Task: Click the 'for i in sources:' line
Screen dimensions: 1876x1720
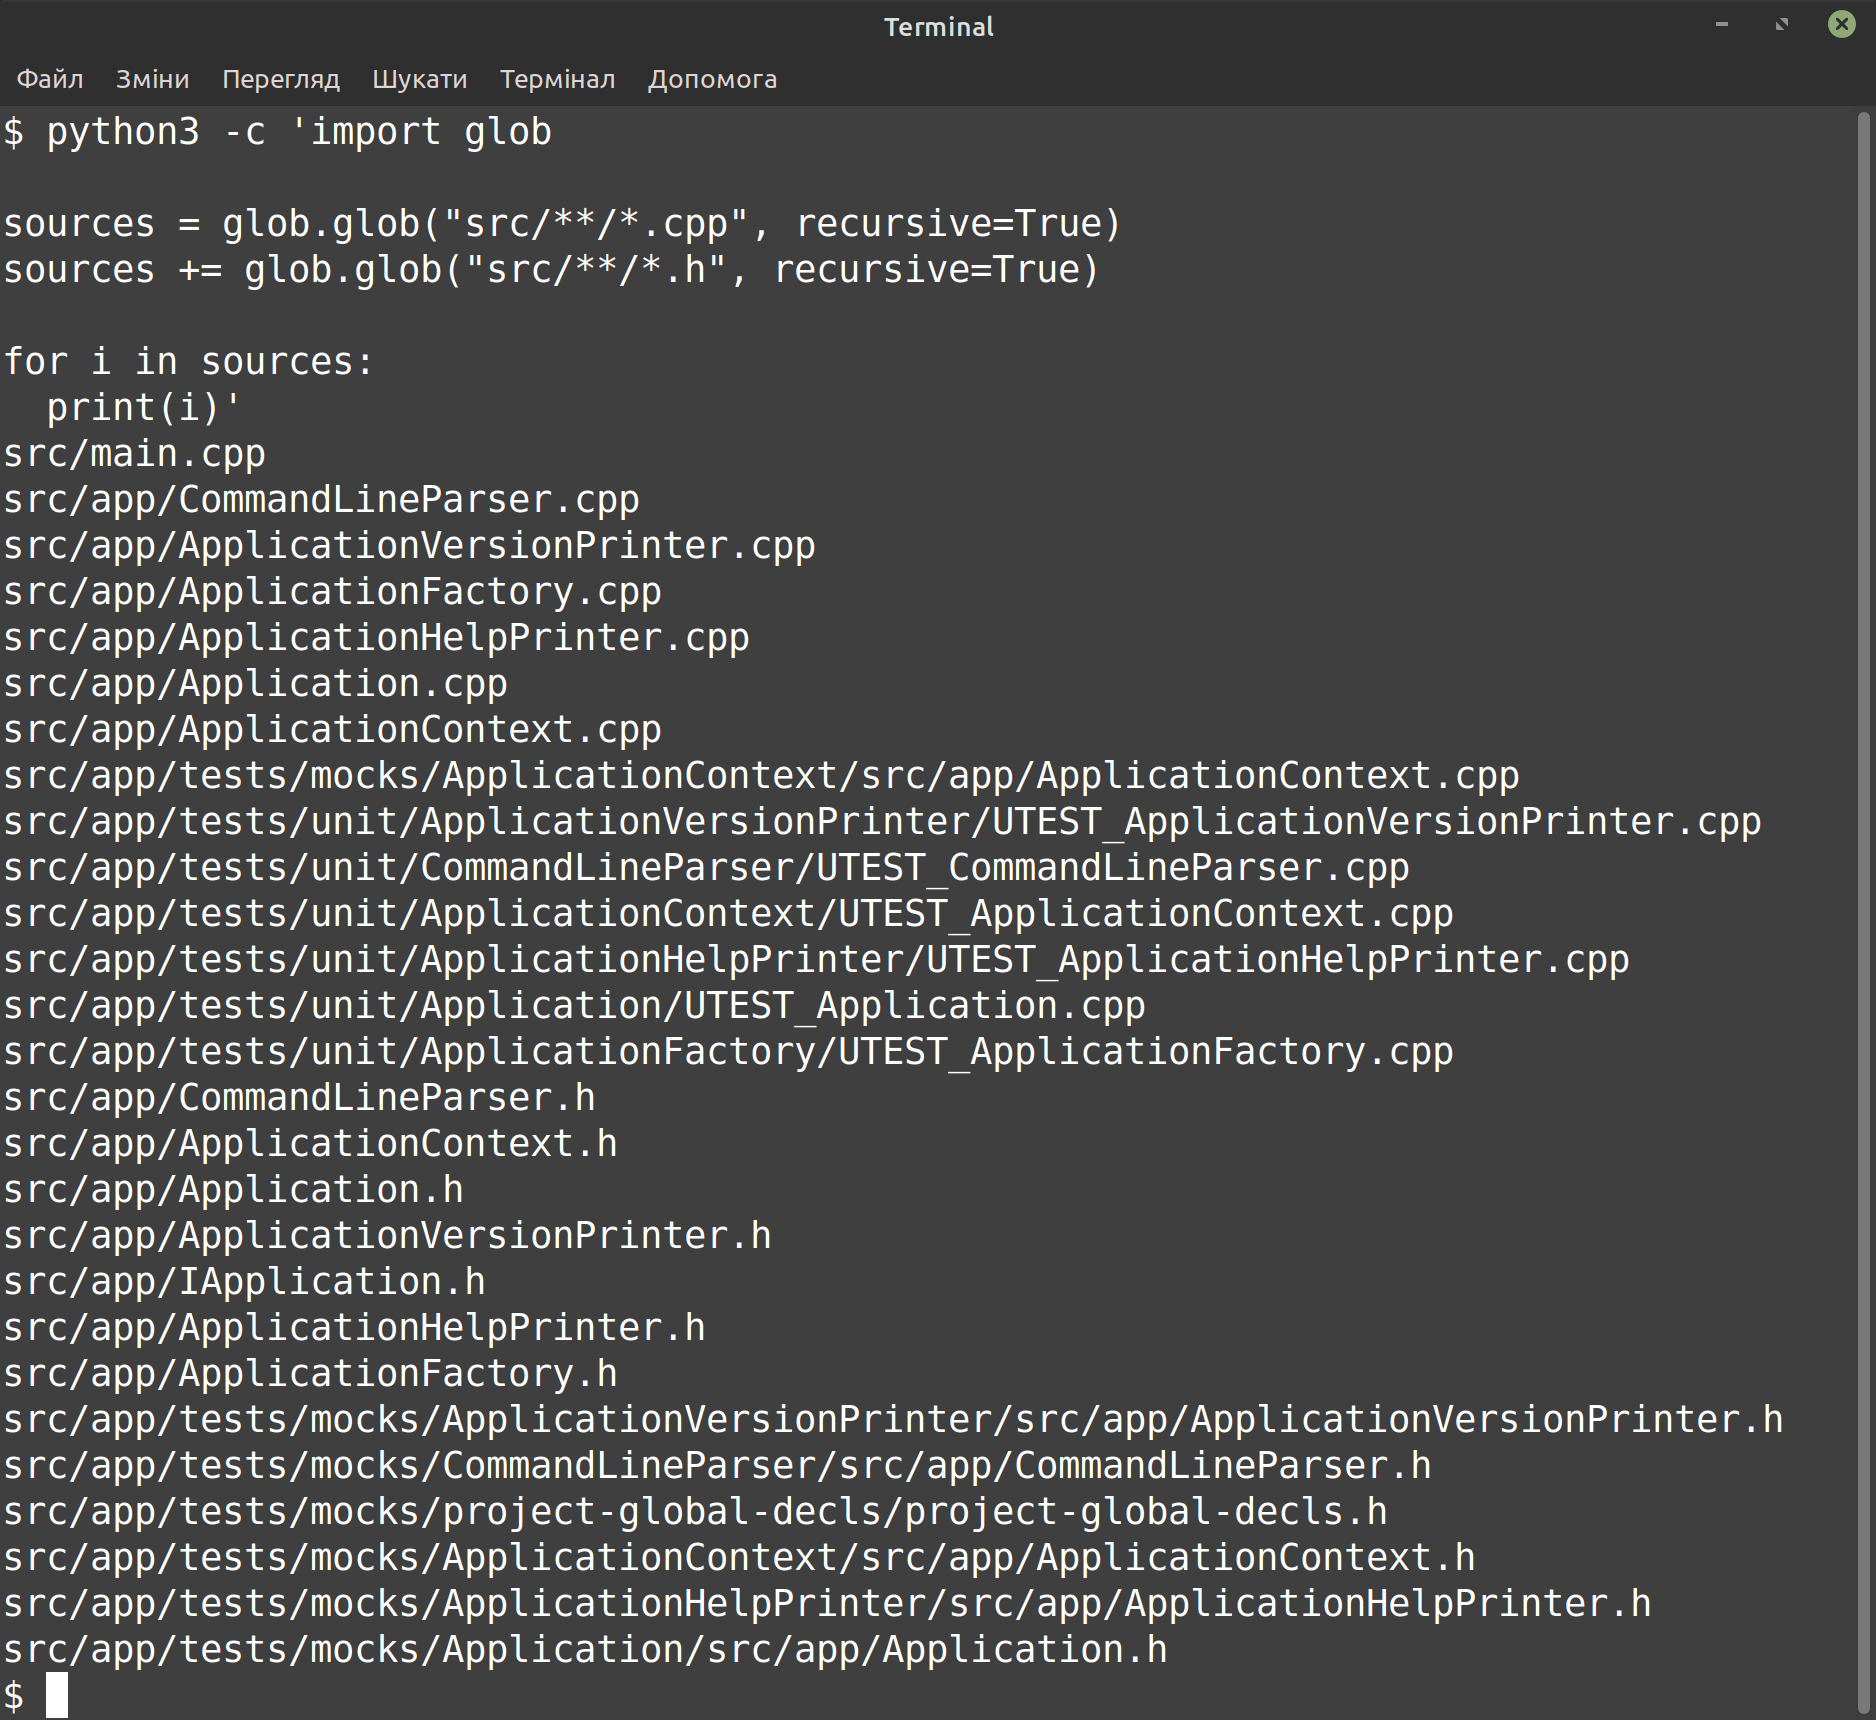Action: 190,362
